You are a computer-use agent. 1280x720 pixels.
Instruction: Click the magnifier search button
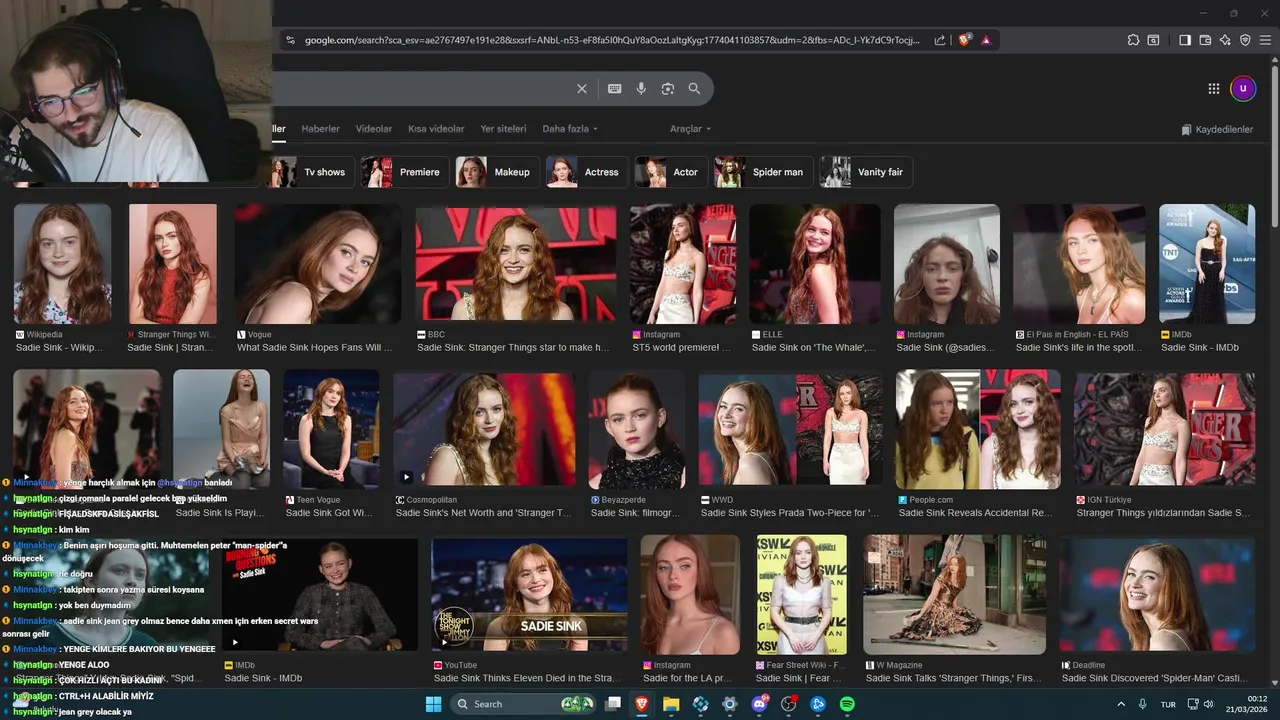(694, 89)
